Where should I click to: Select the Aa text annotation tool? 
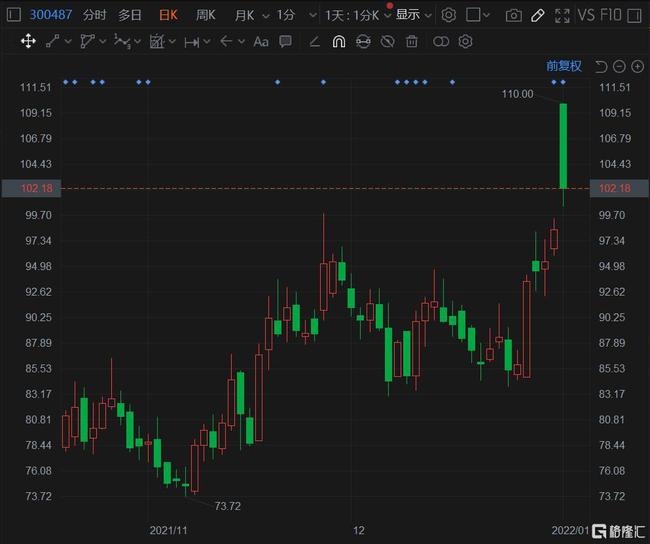tap(261, 42)
